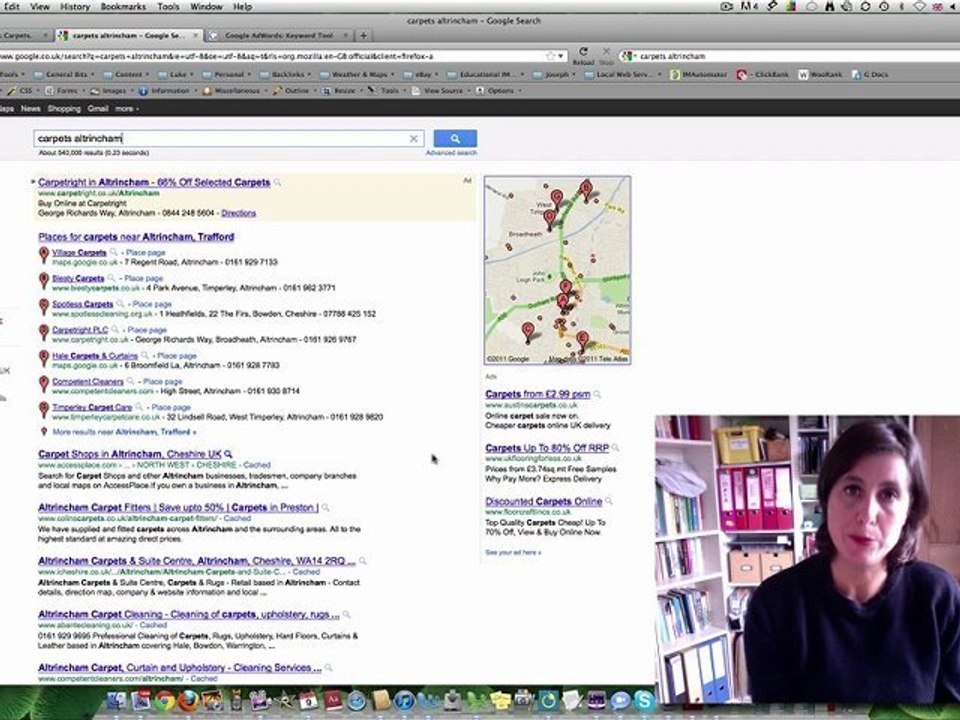This screenshot has width=960, height=720.
Task: Click Advanced search link
Action: 451,152
